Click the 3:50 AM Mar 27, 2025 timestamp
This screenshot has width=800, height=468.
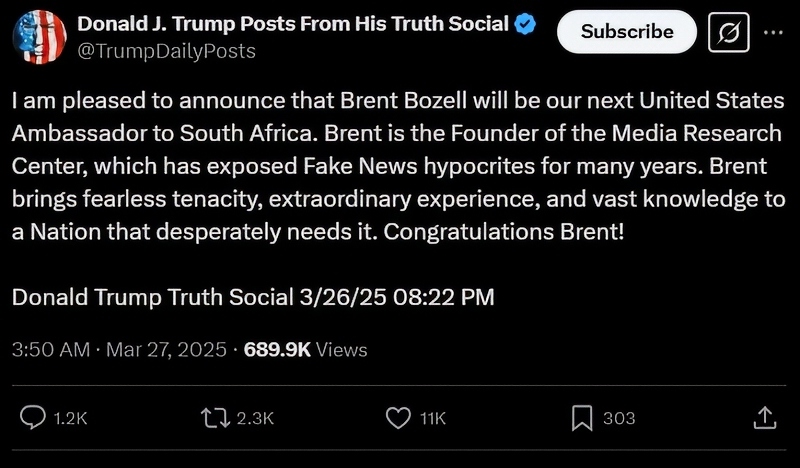pos(118,350)
